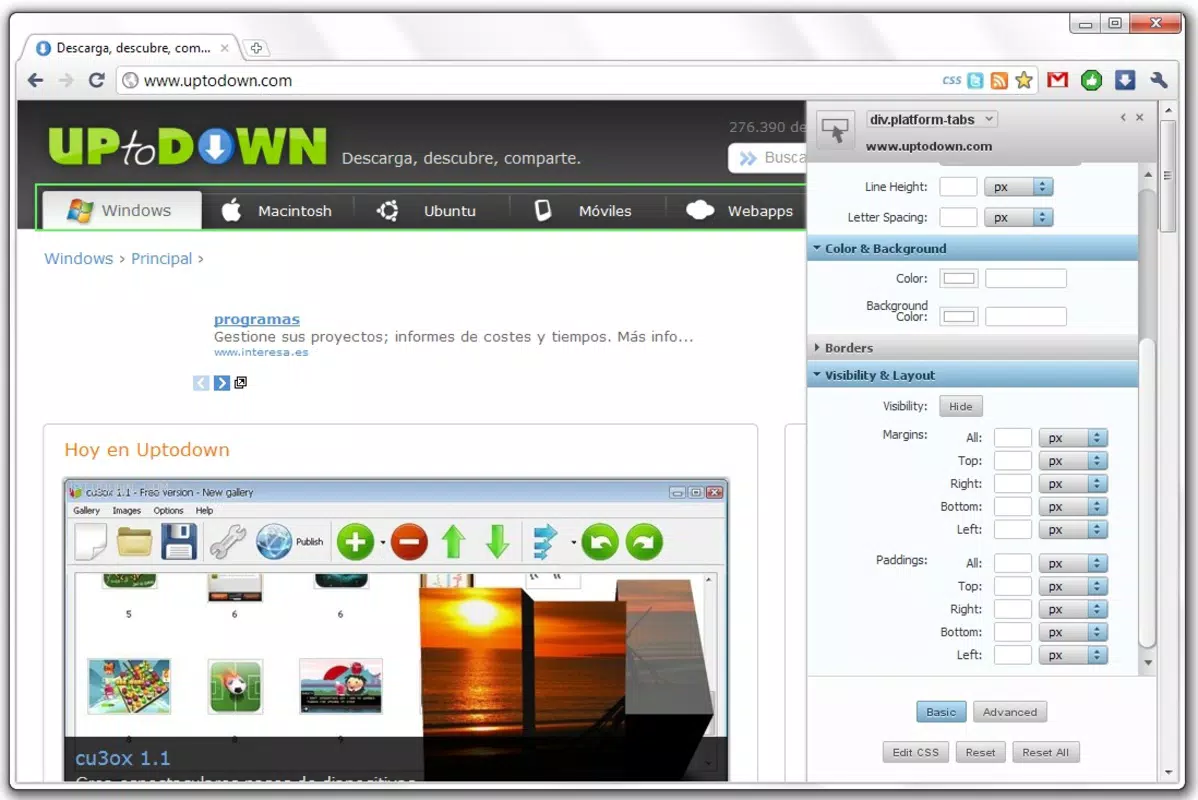Click the blue page icon beside RSS
The image size is (1198, 800).
[975, 80]
